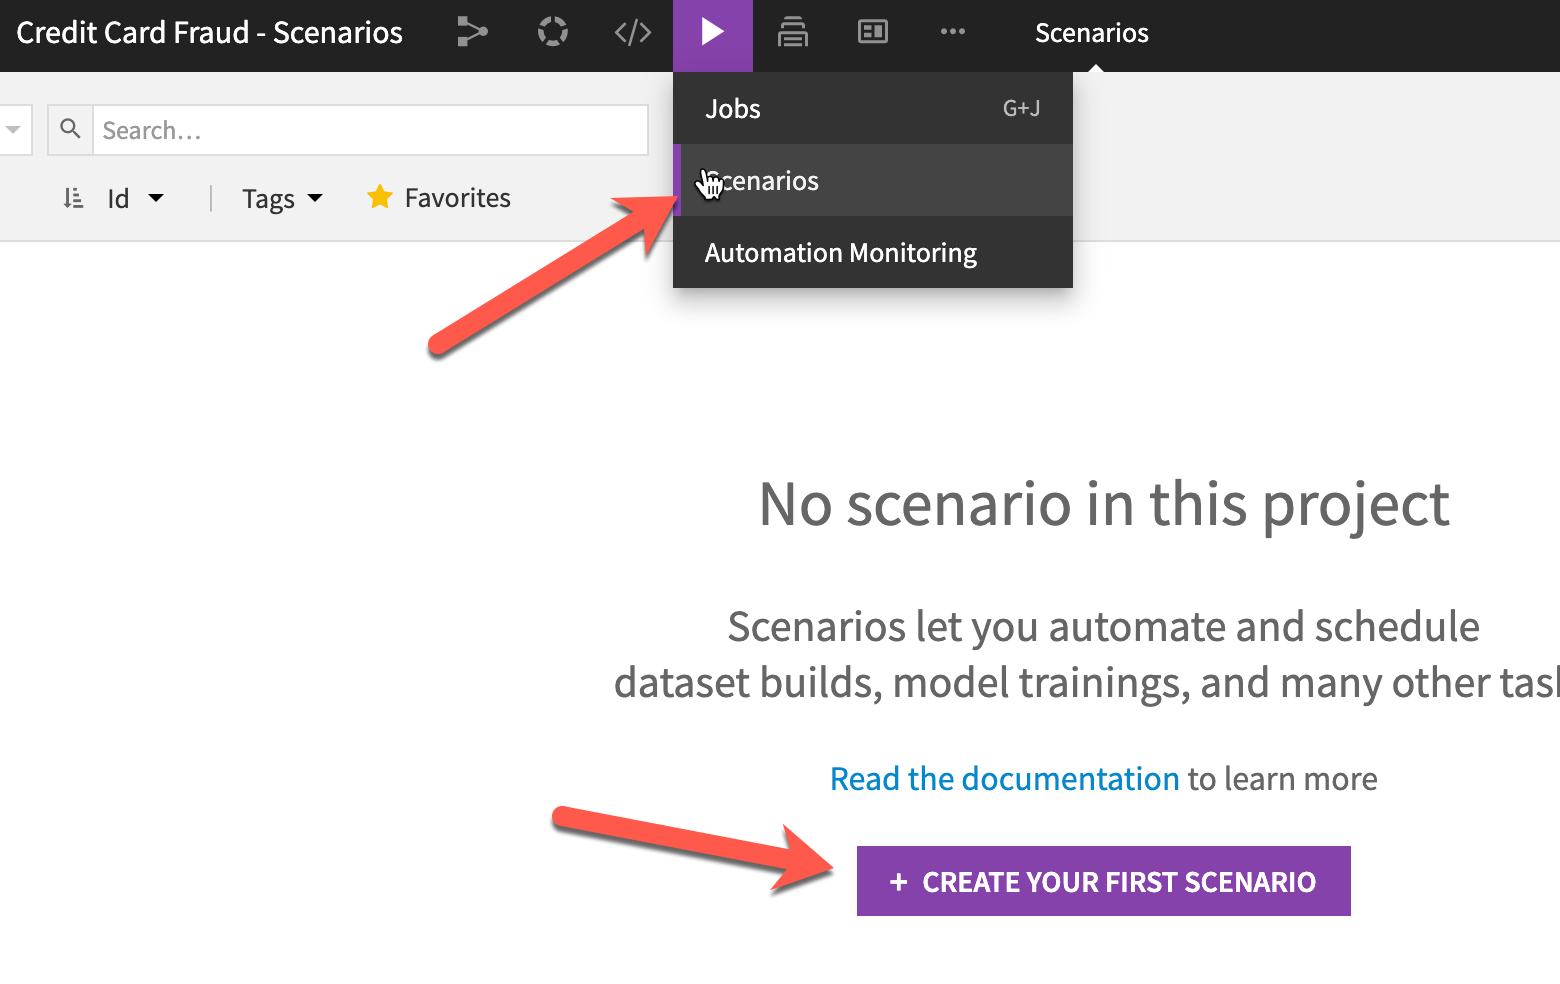
Task: Click inside the Search field
Action: [370, 129]
